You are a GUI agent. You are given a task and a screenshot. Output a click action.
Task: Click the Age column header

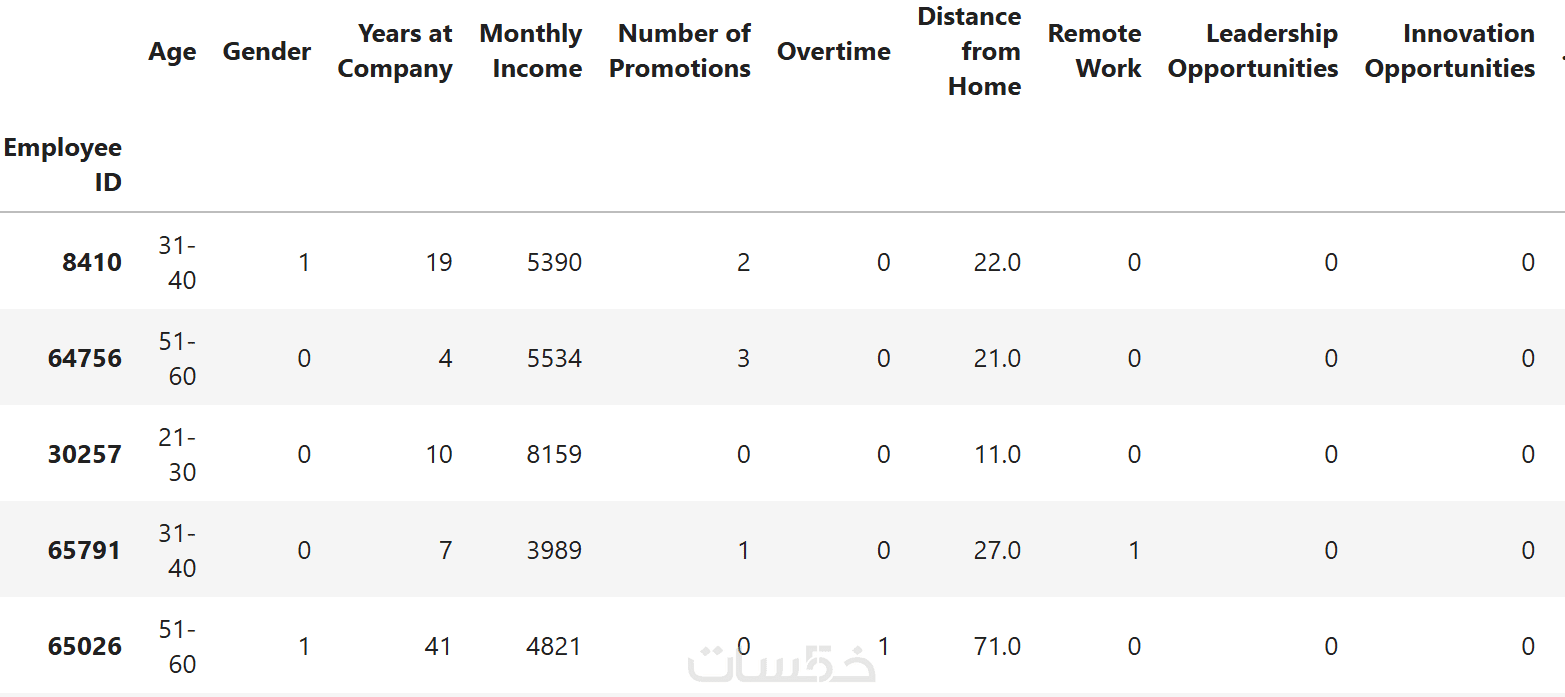click(172, 52)
